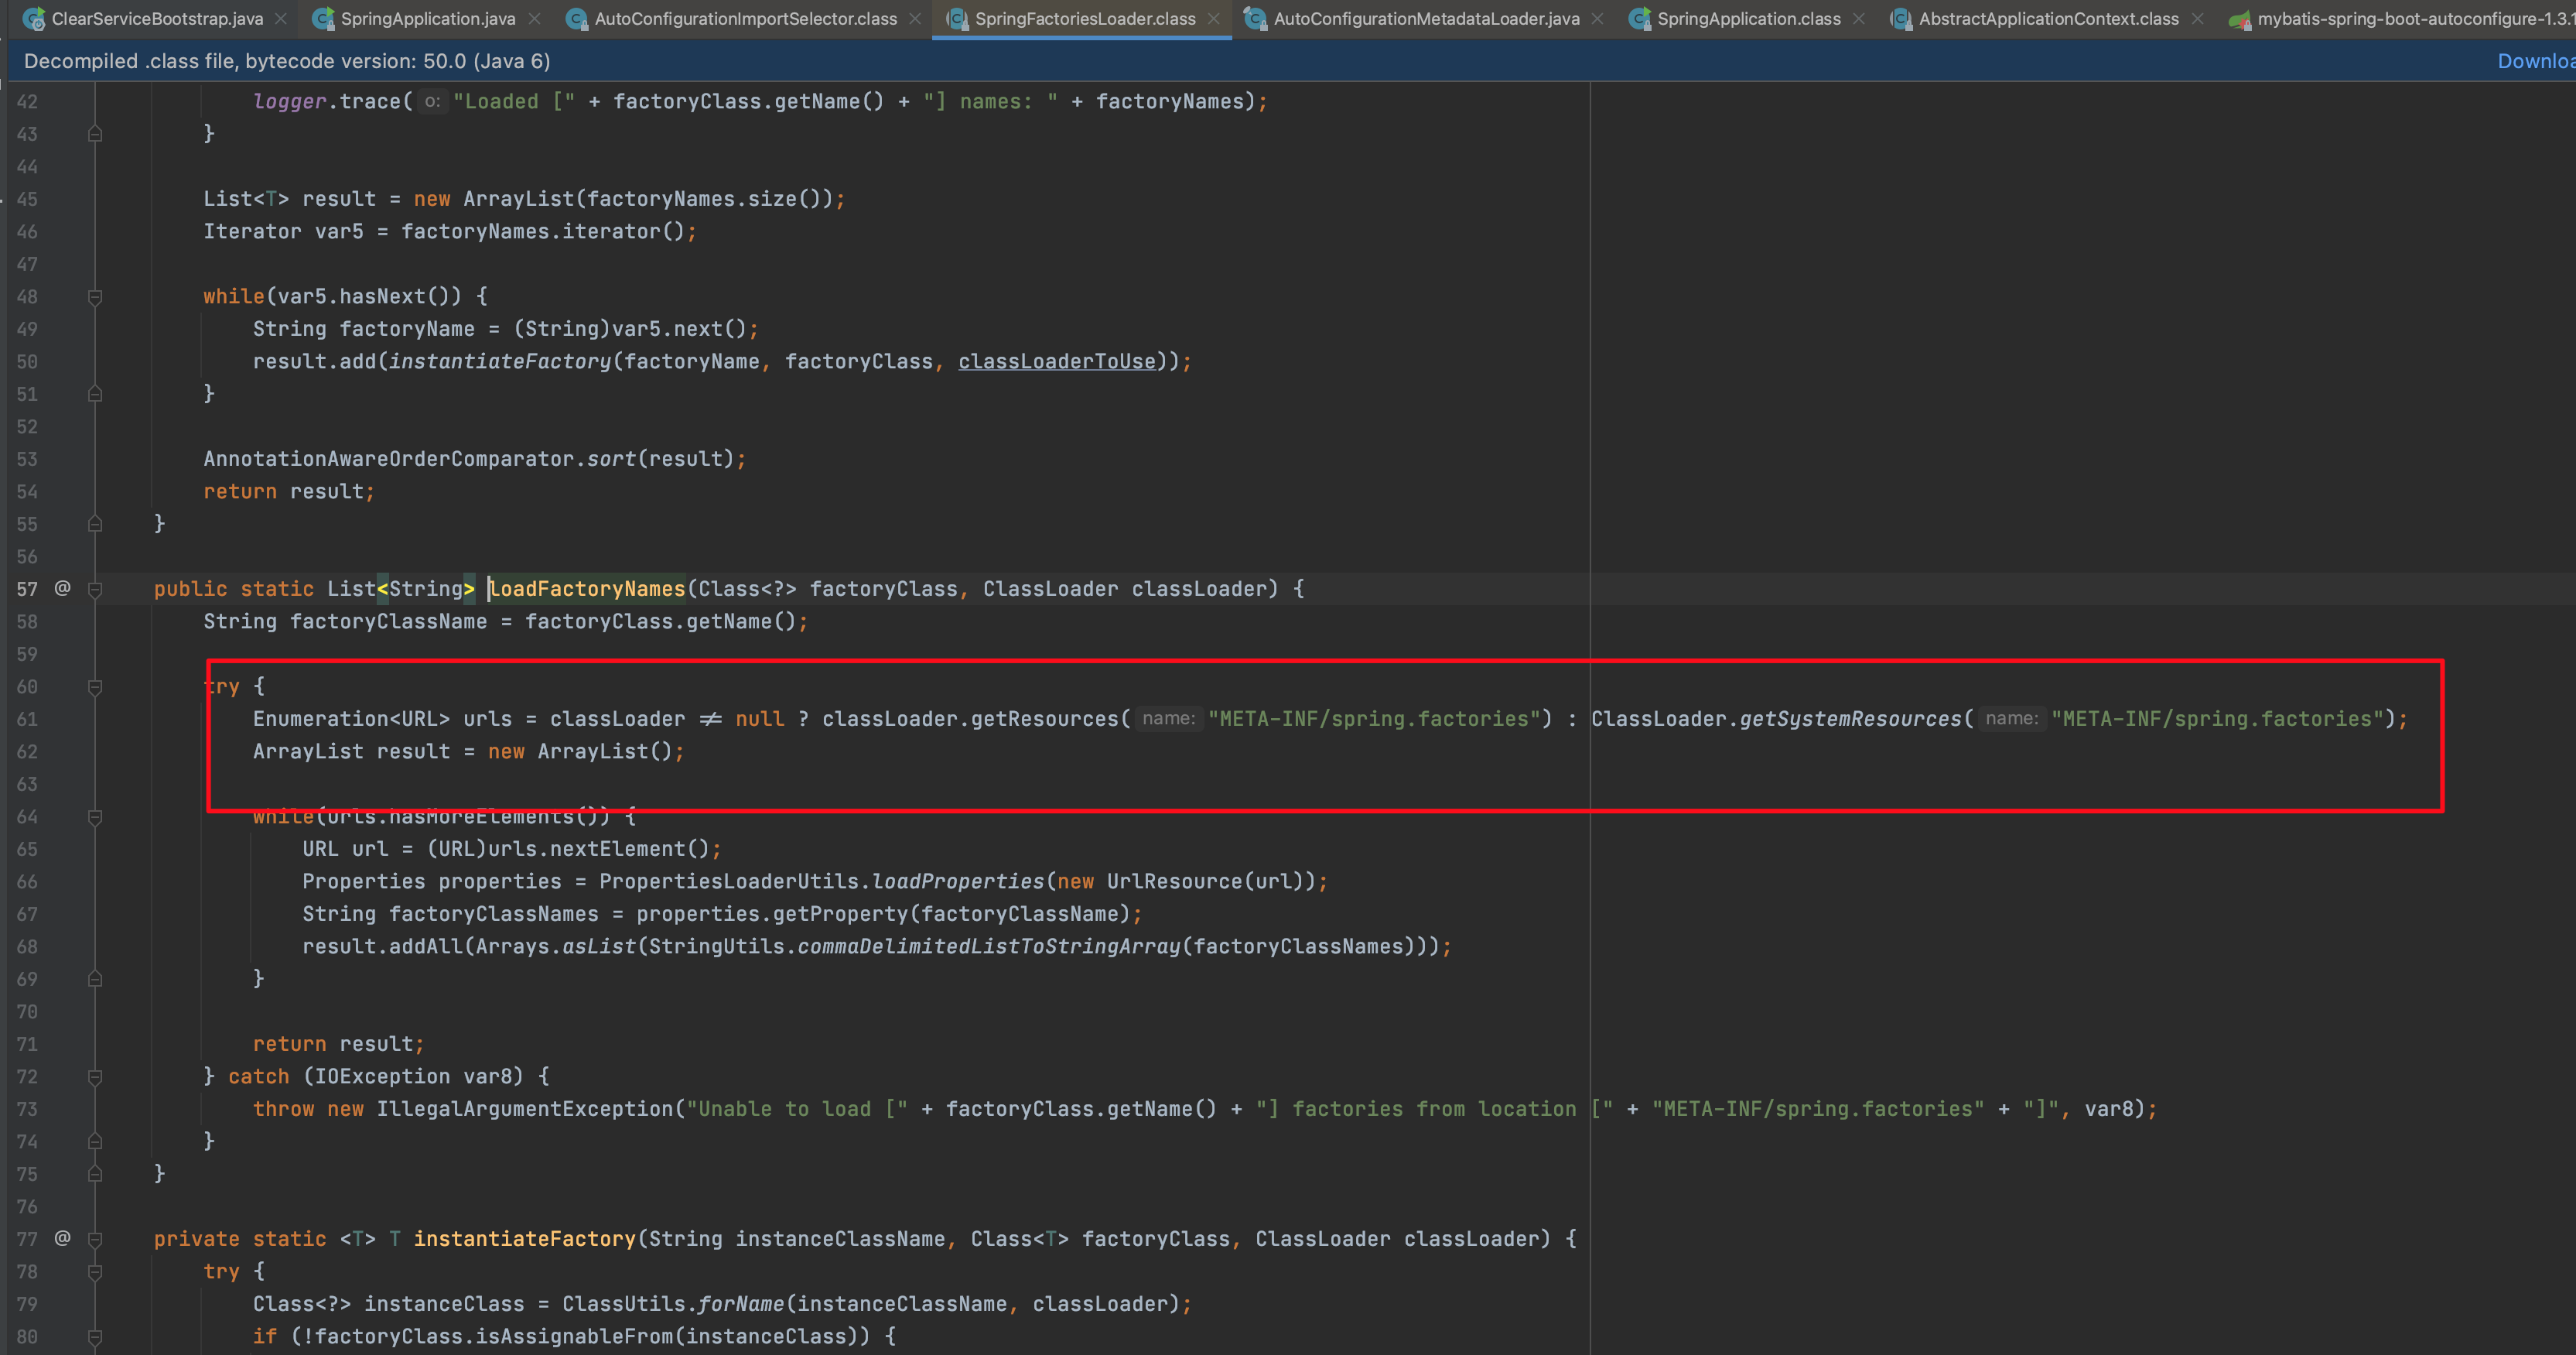Screen dimensions: 2576x1355
Task: Click the SpringApplication.java file icon
Action: [323, 18]
